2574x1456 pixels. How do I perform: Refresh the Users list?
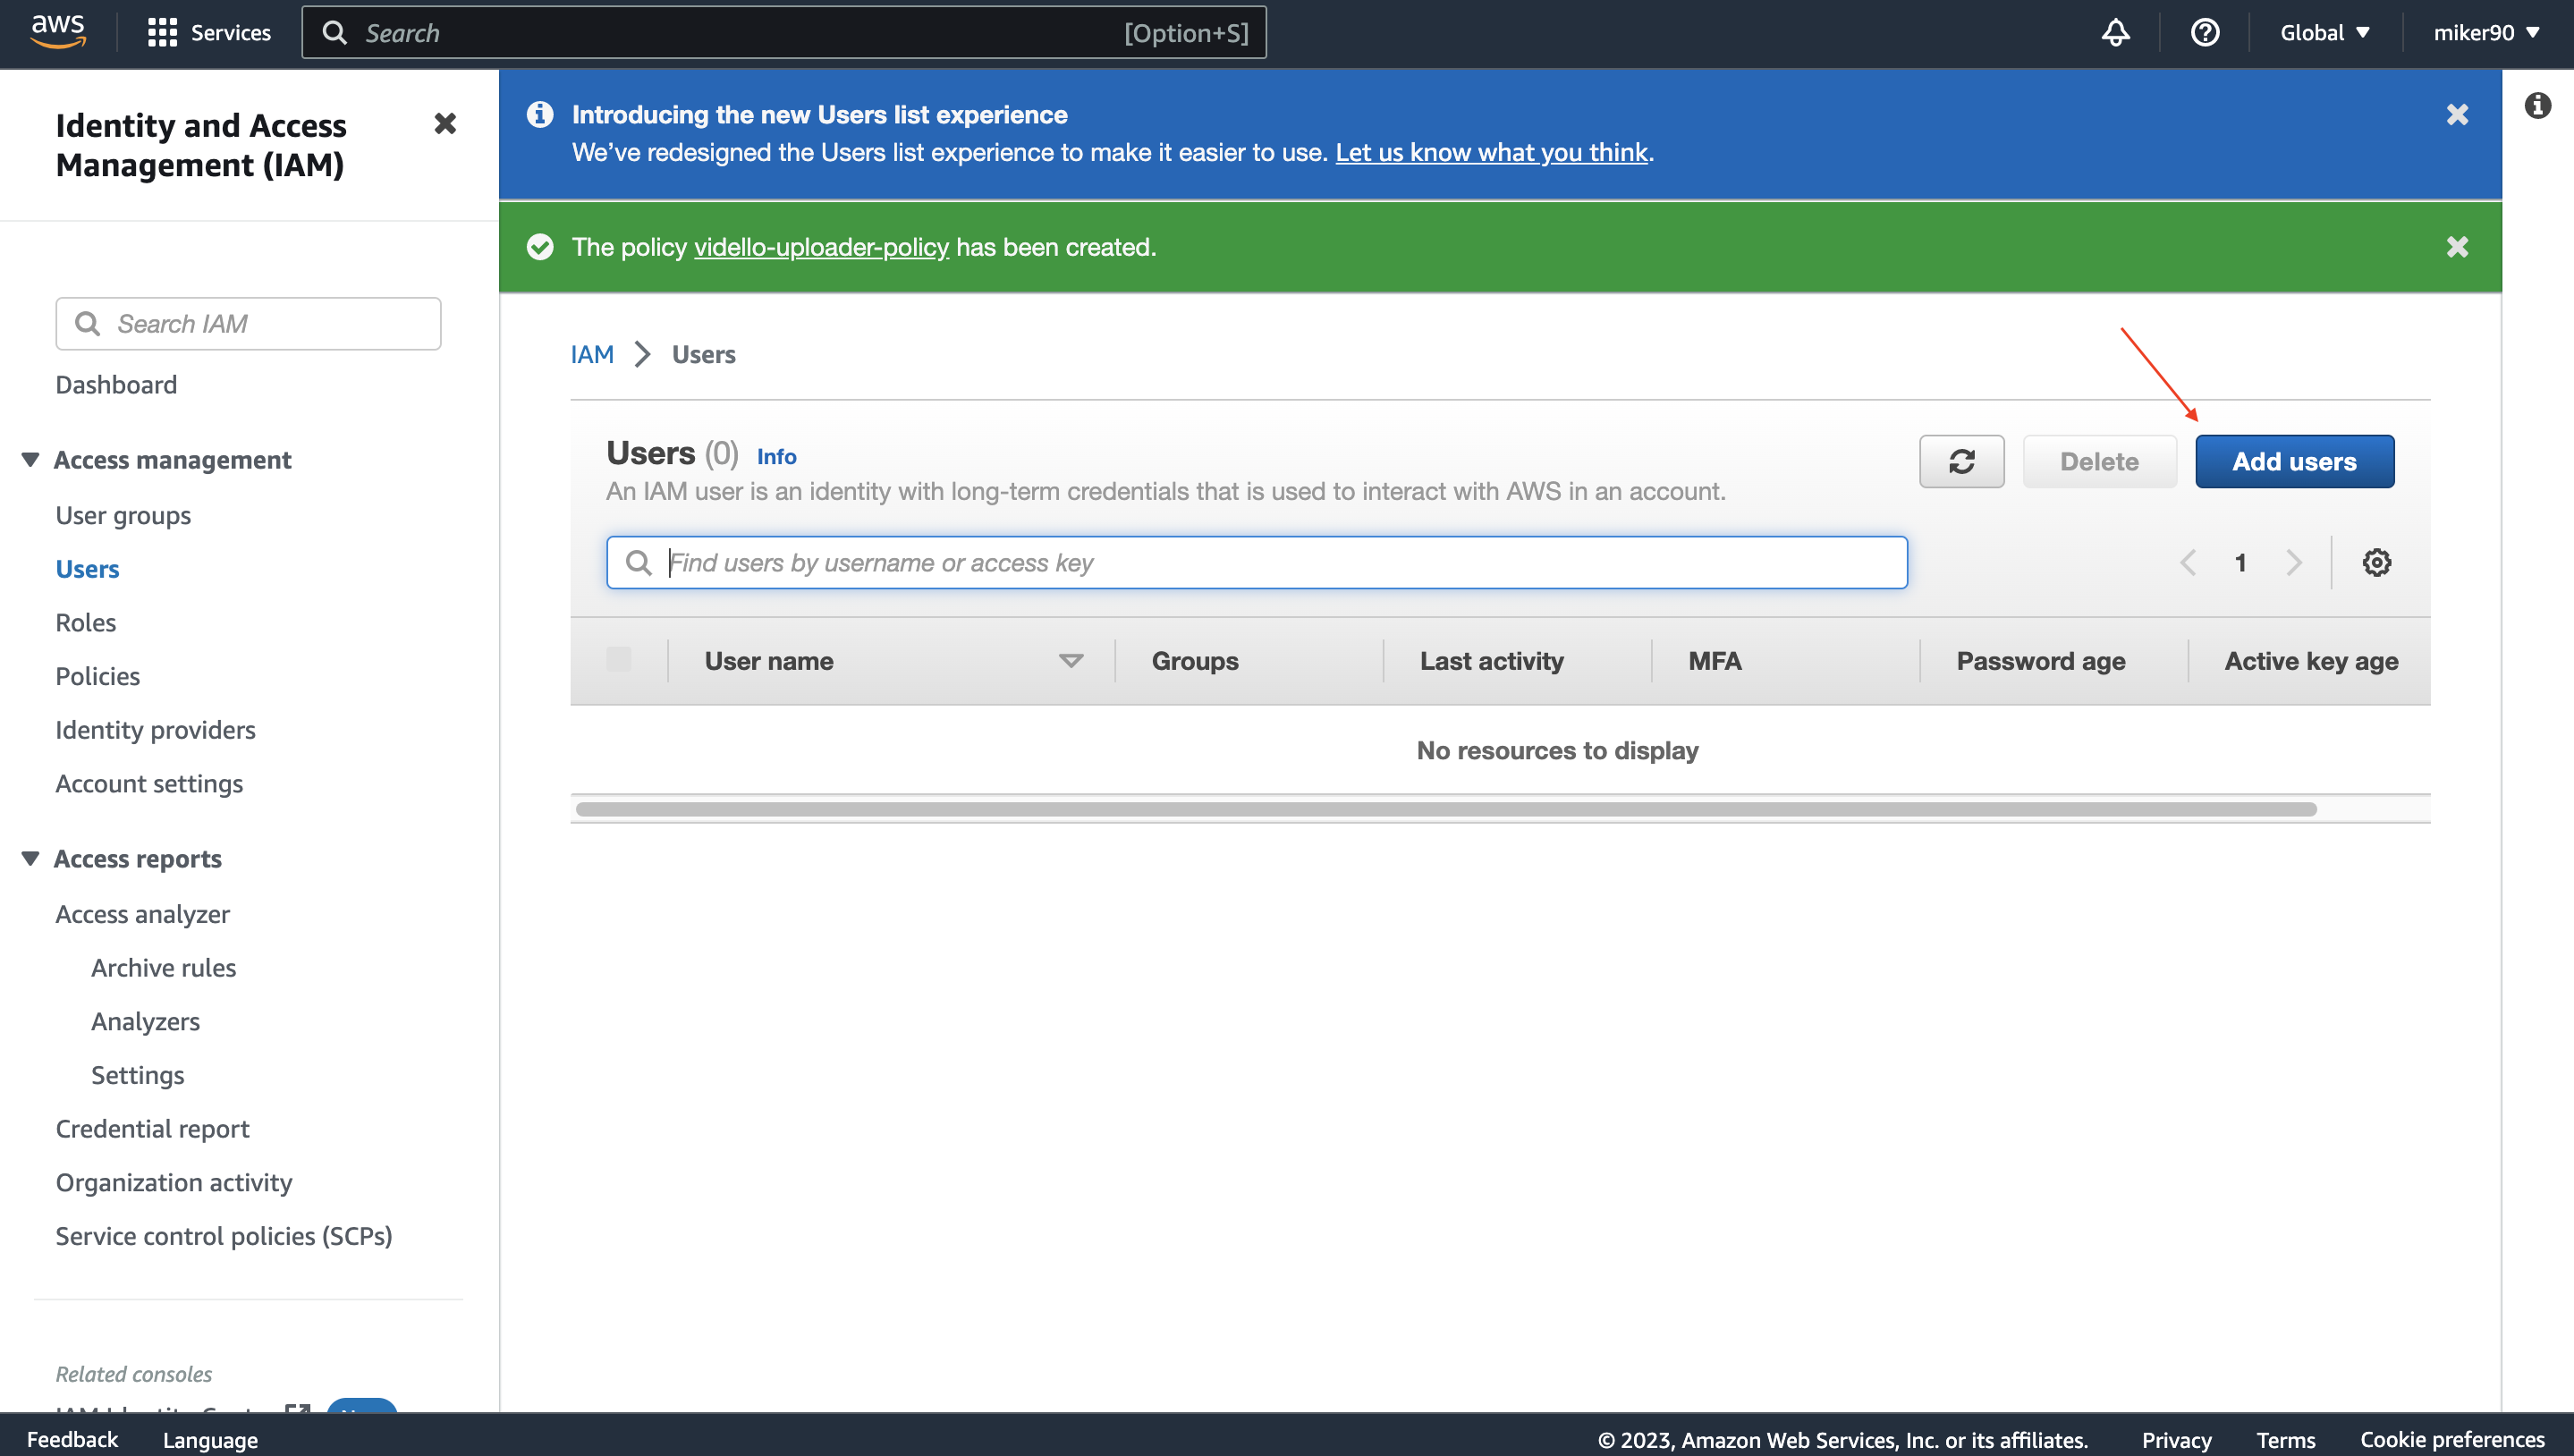coord(1961,461)
